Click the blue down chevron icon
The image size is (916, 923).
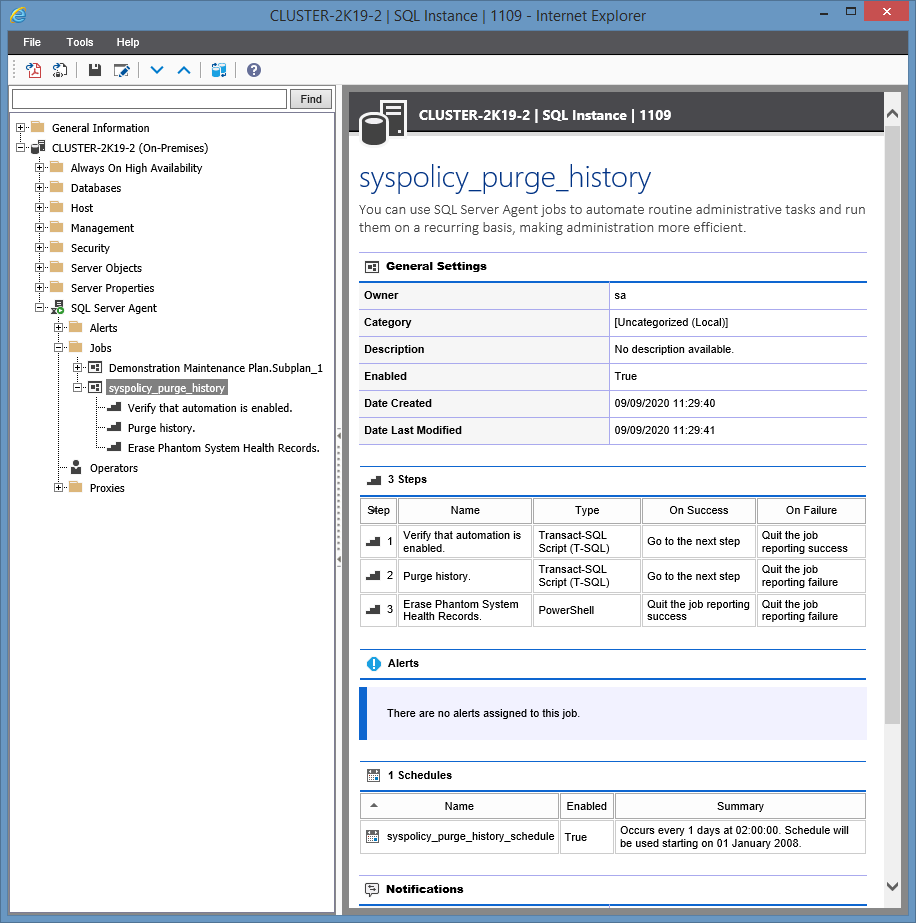[157, 70]
